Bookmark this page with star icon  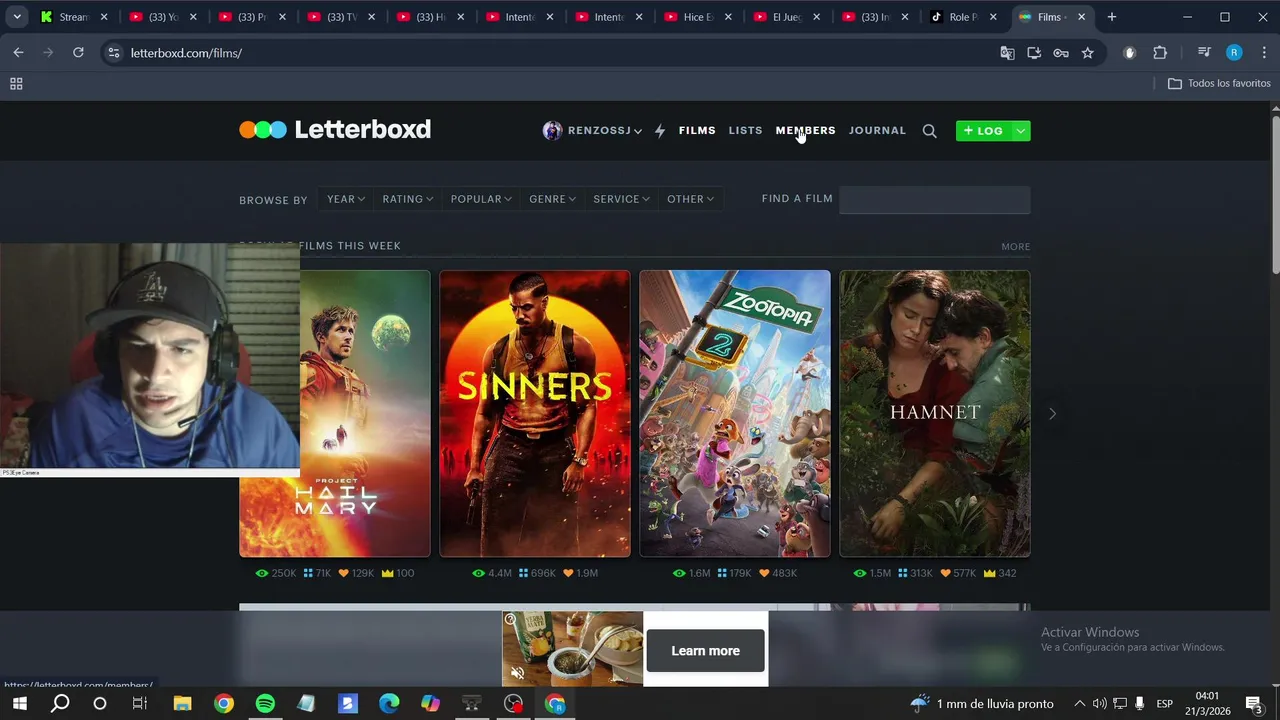pyautogui.click(x=1087, y=53)
